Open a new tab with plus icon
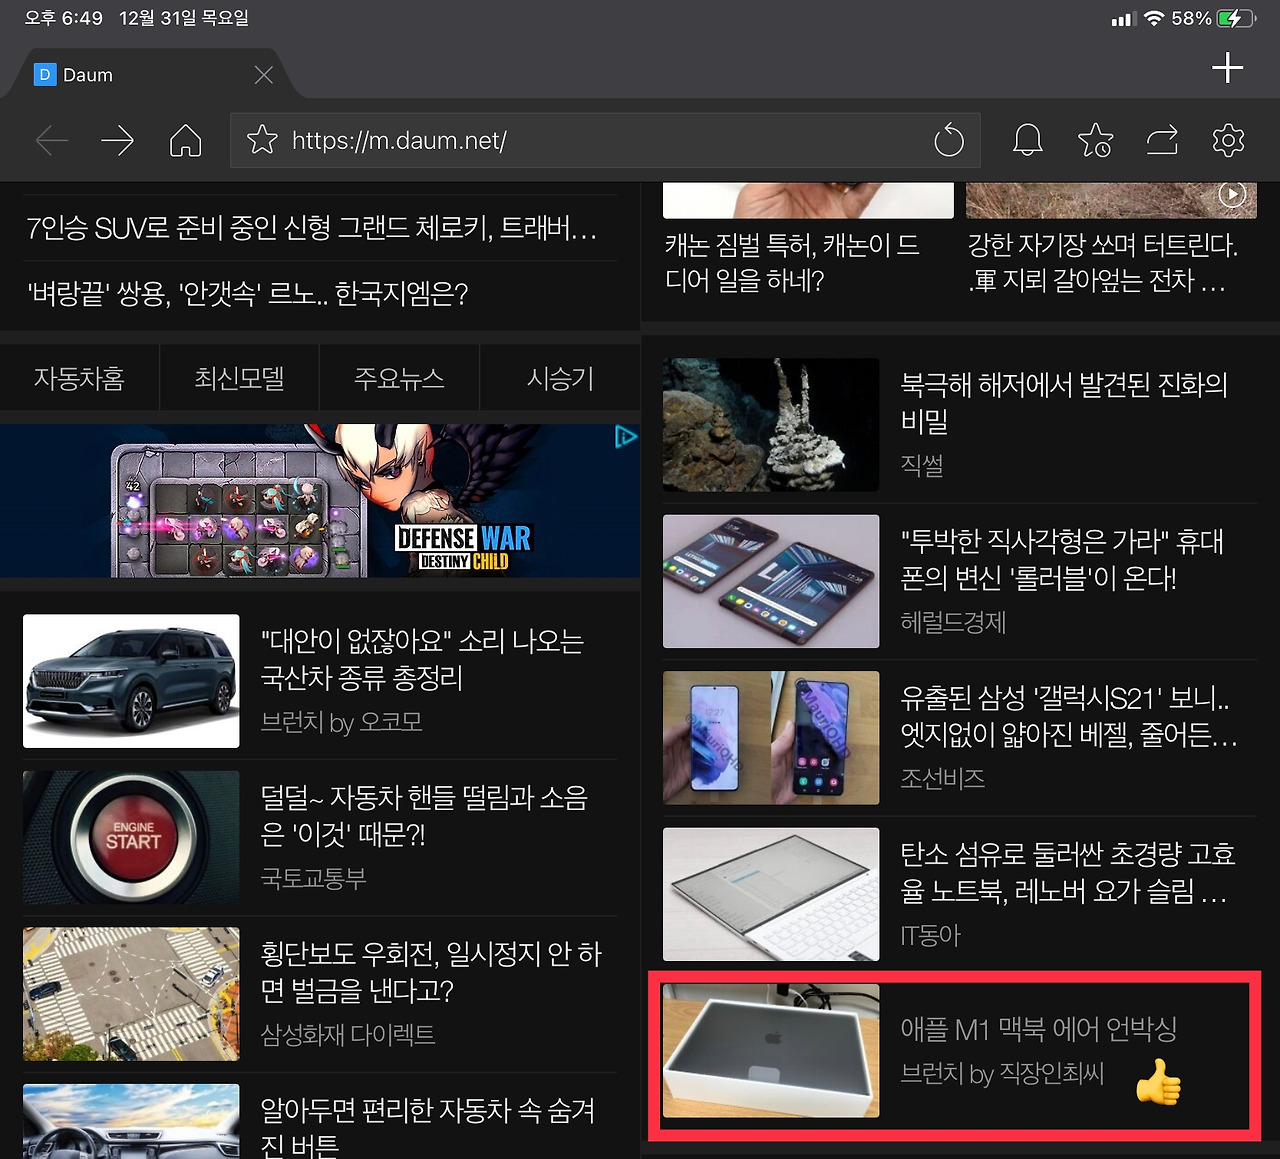This screenshot has height=1159, width=1280. point(1227,68)
